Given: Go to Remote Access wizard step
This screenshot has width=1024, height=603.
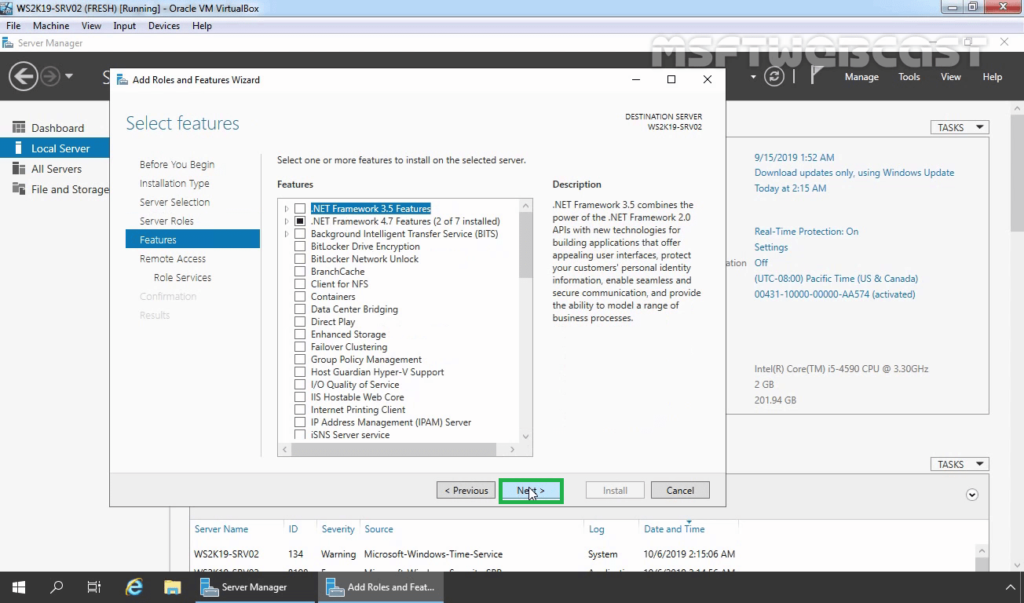Looking at the screenshot, I should click(172, 259).
